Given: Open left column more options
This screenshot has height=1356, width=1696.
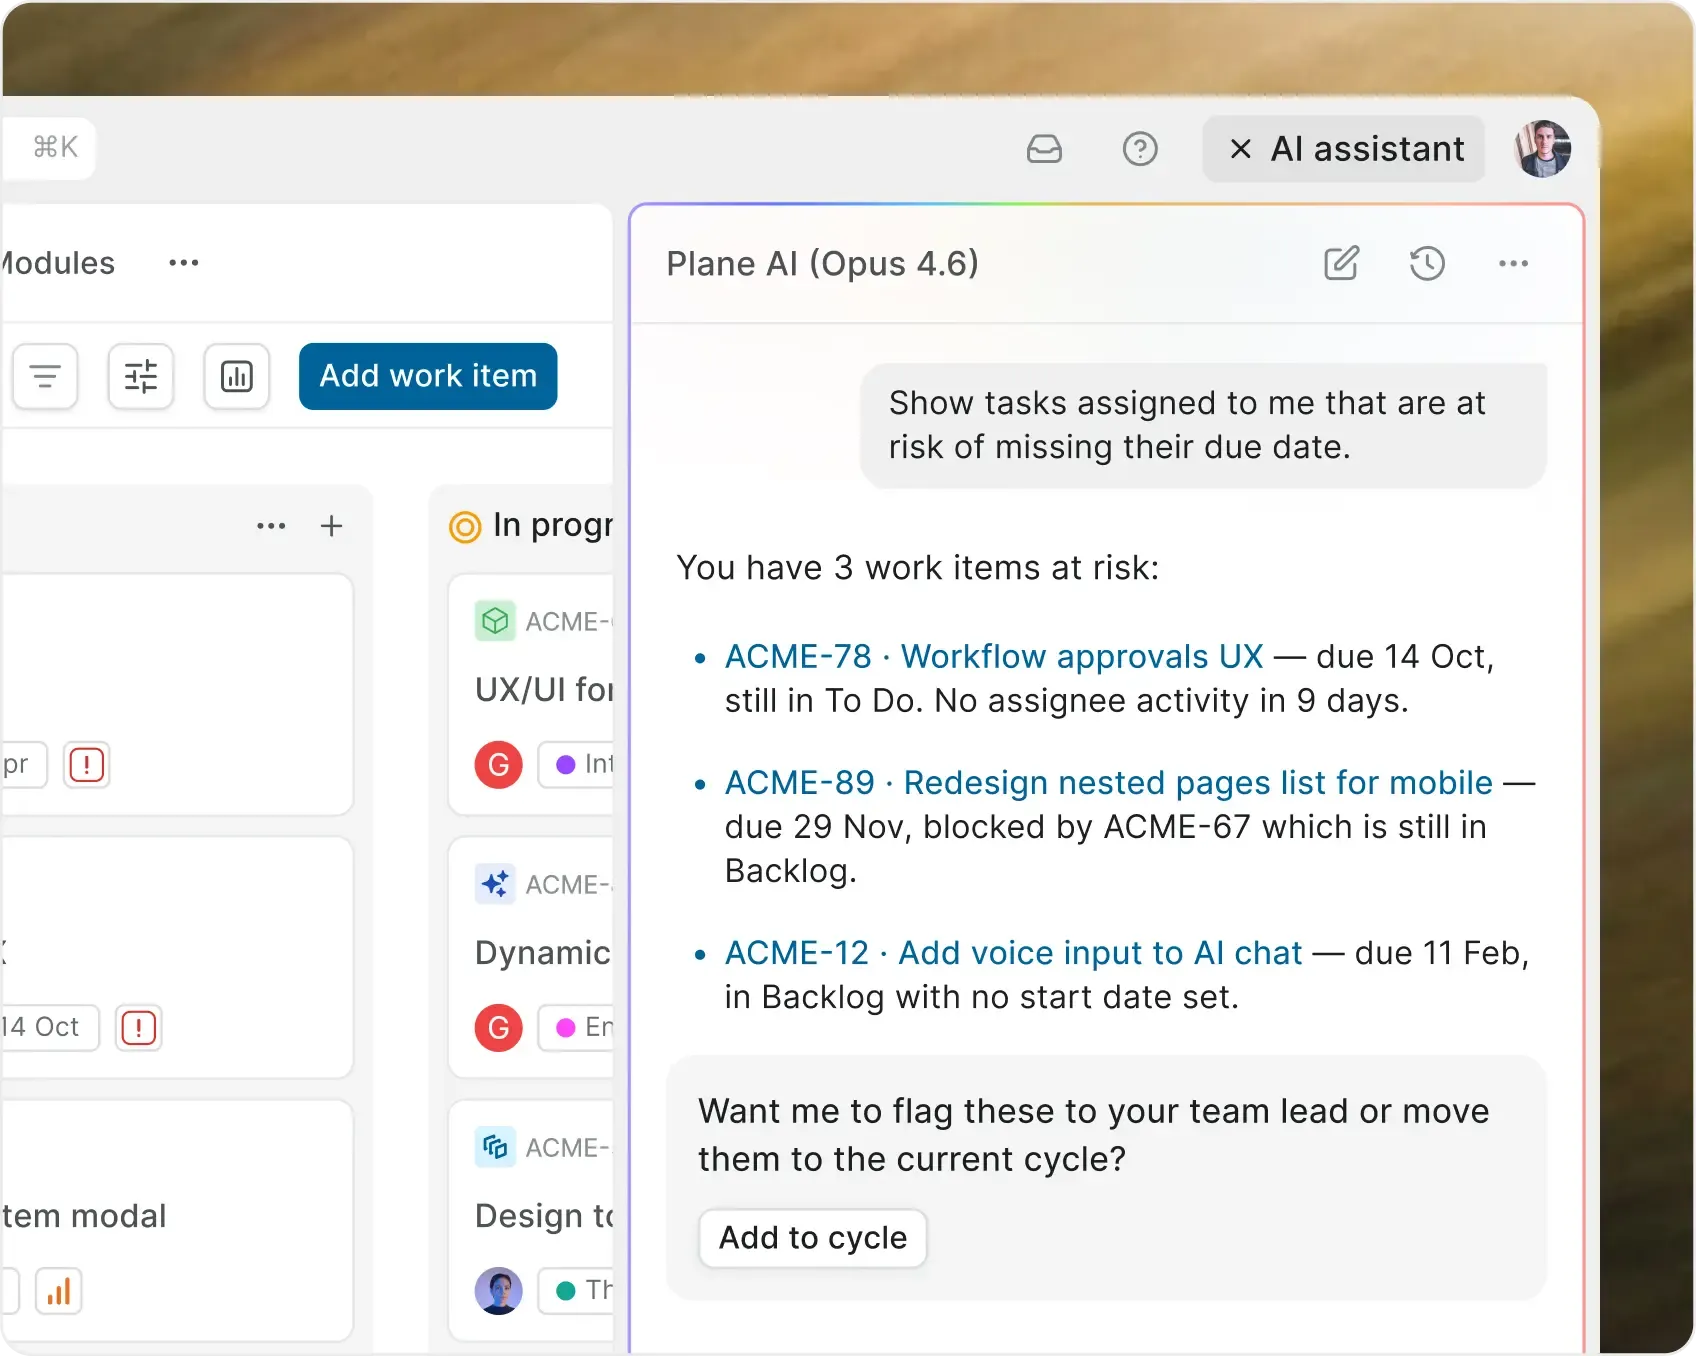Looking at the screenshot, I should 271,526.
